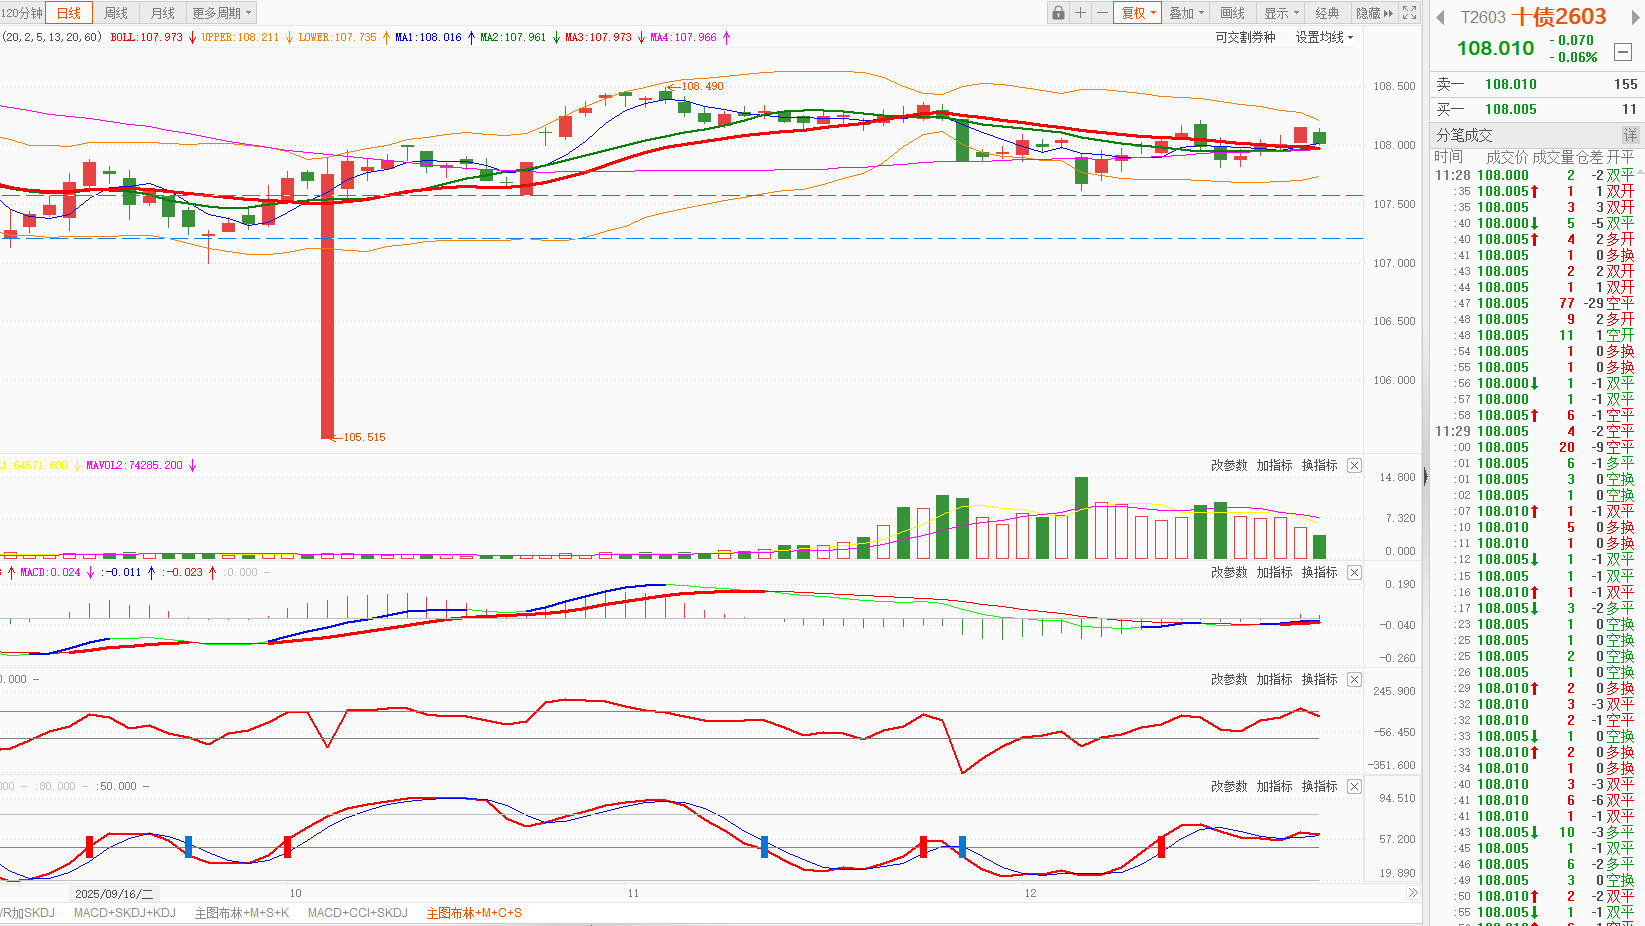Image resolution: width=1645 pixels, height=926 pixels.
Task: Click 改参数 in the volume panel
Action: click(x=1229, y=465)
